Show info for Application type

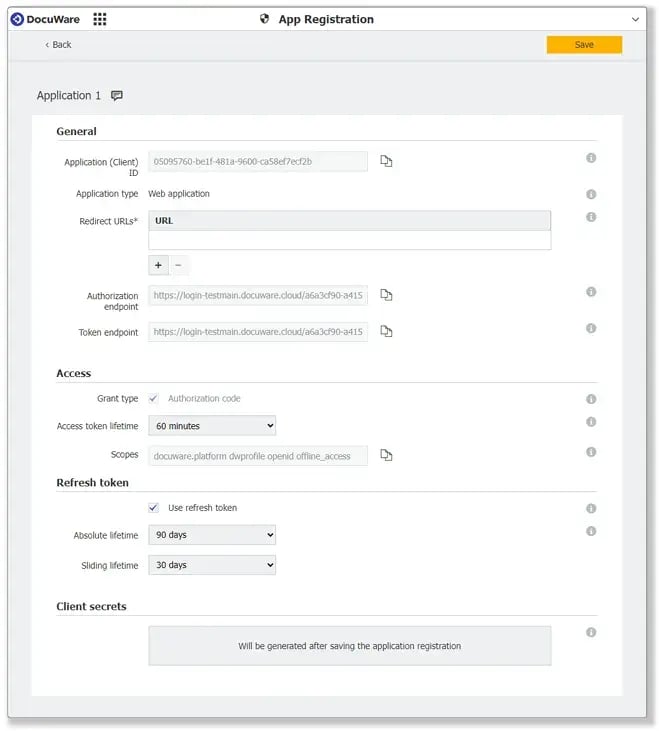pyautogui.click(x=591, y=194)
